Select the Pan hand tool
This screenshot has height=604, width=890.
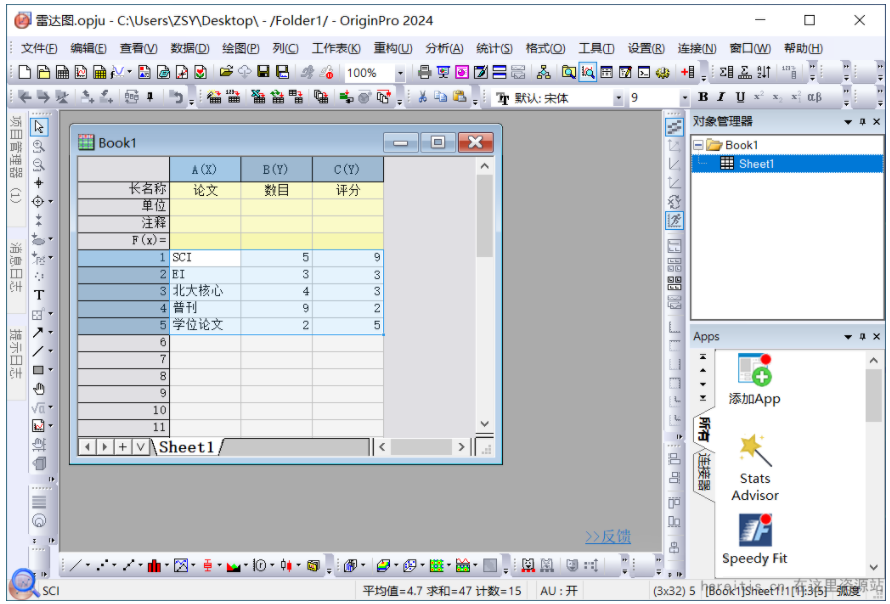point(39,389)
